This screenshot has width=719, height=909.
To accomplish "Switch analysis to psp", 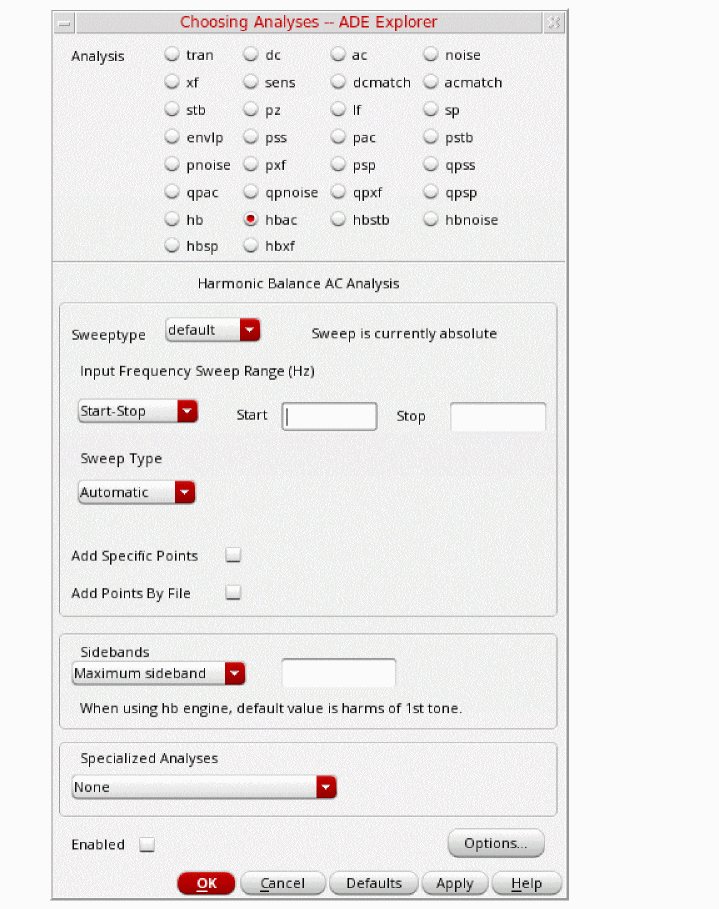I will pyautogui.click(x=338, y=165).
